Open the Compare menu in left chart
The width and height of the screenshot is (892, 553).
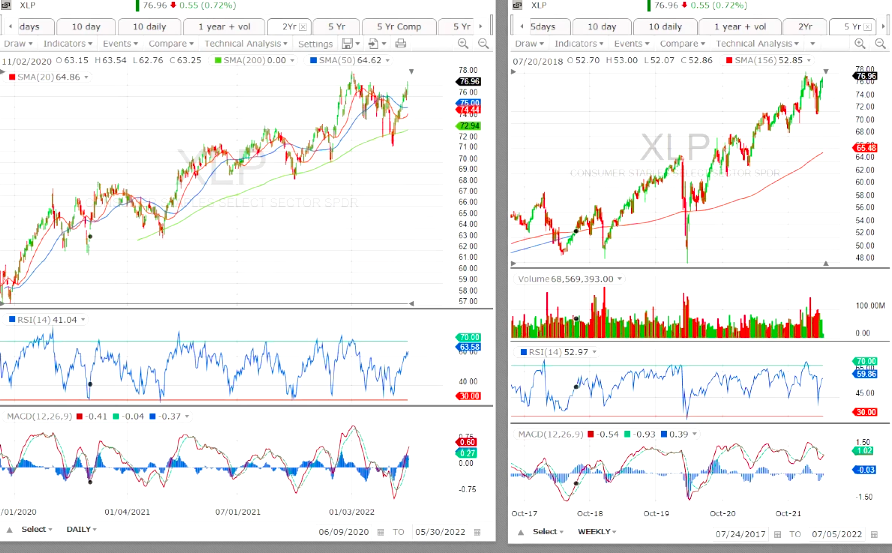point(171,43)
